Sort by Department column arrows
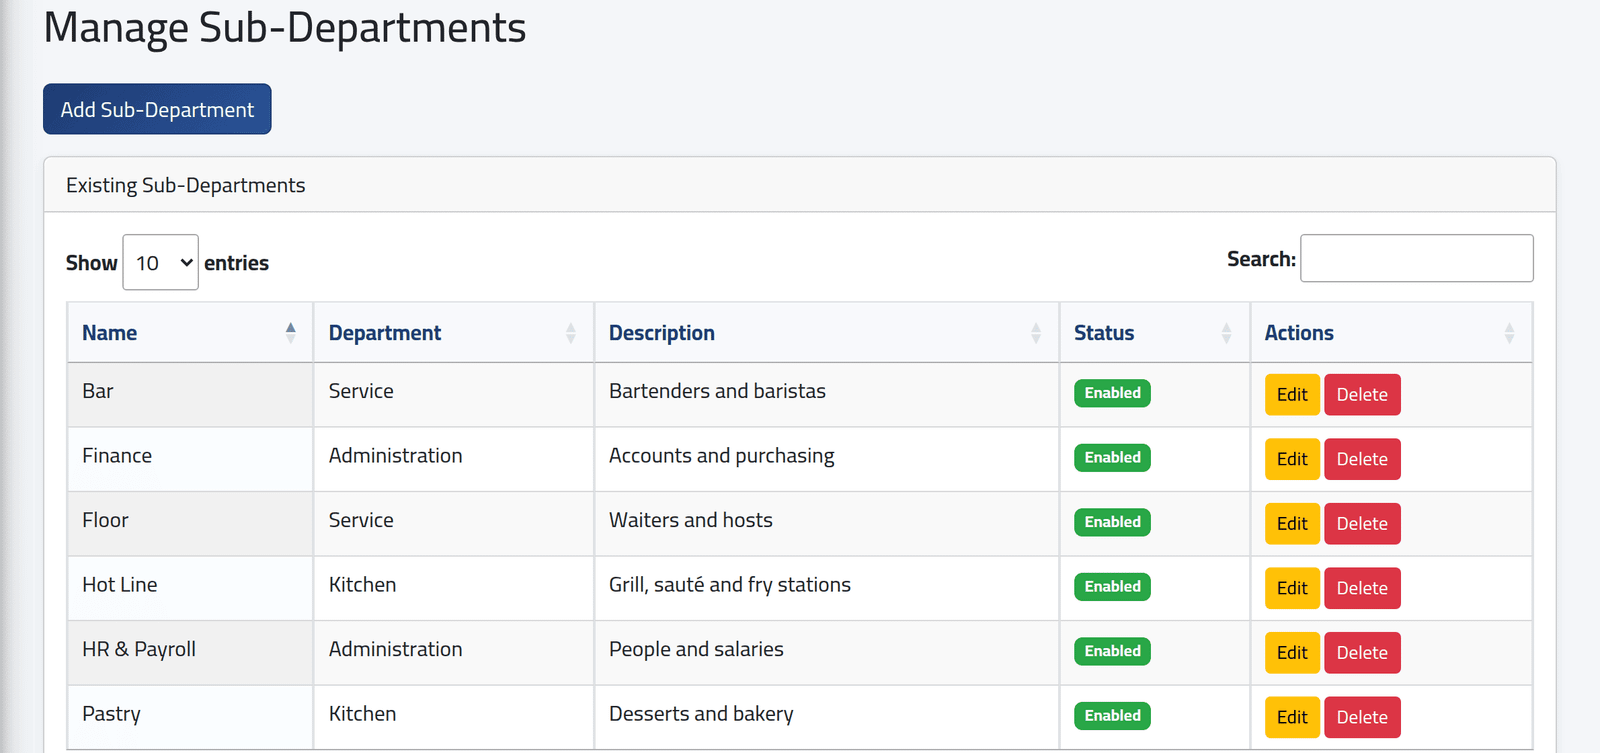Image resolution: width=1600 pixels, height=753 pixels. (571, 333)
